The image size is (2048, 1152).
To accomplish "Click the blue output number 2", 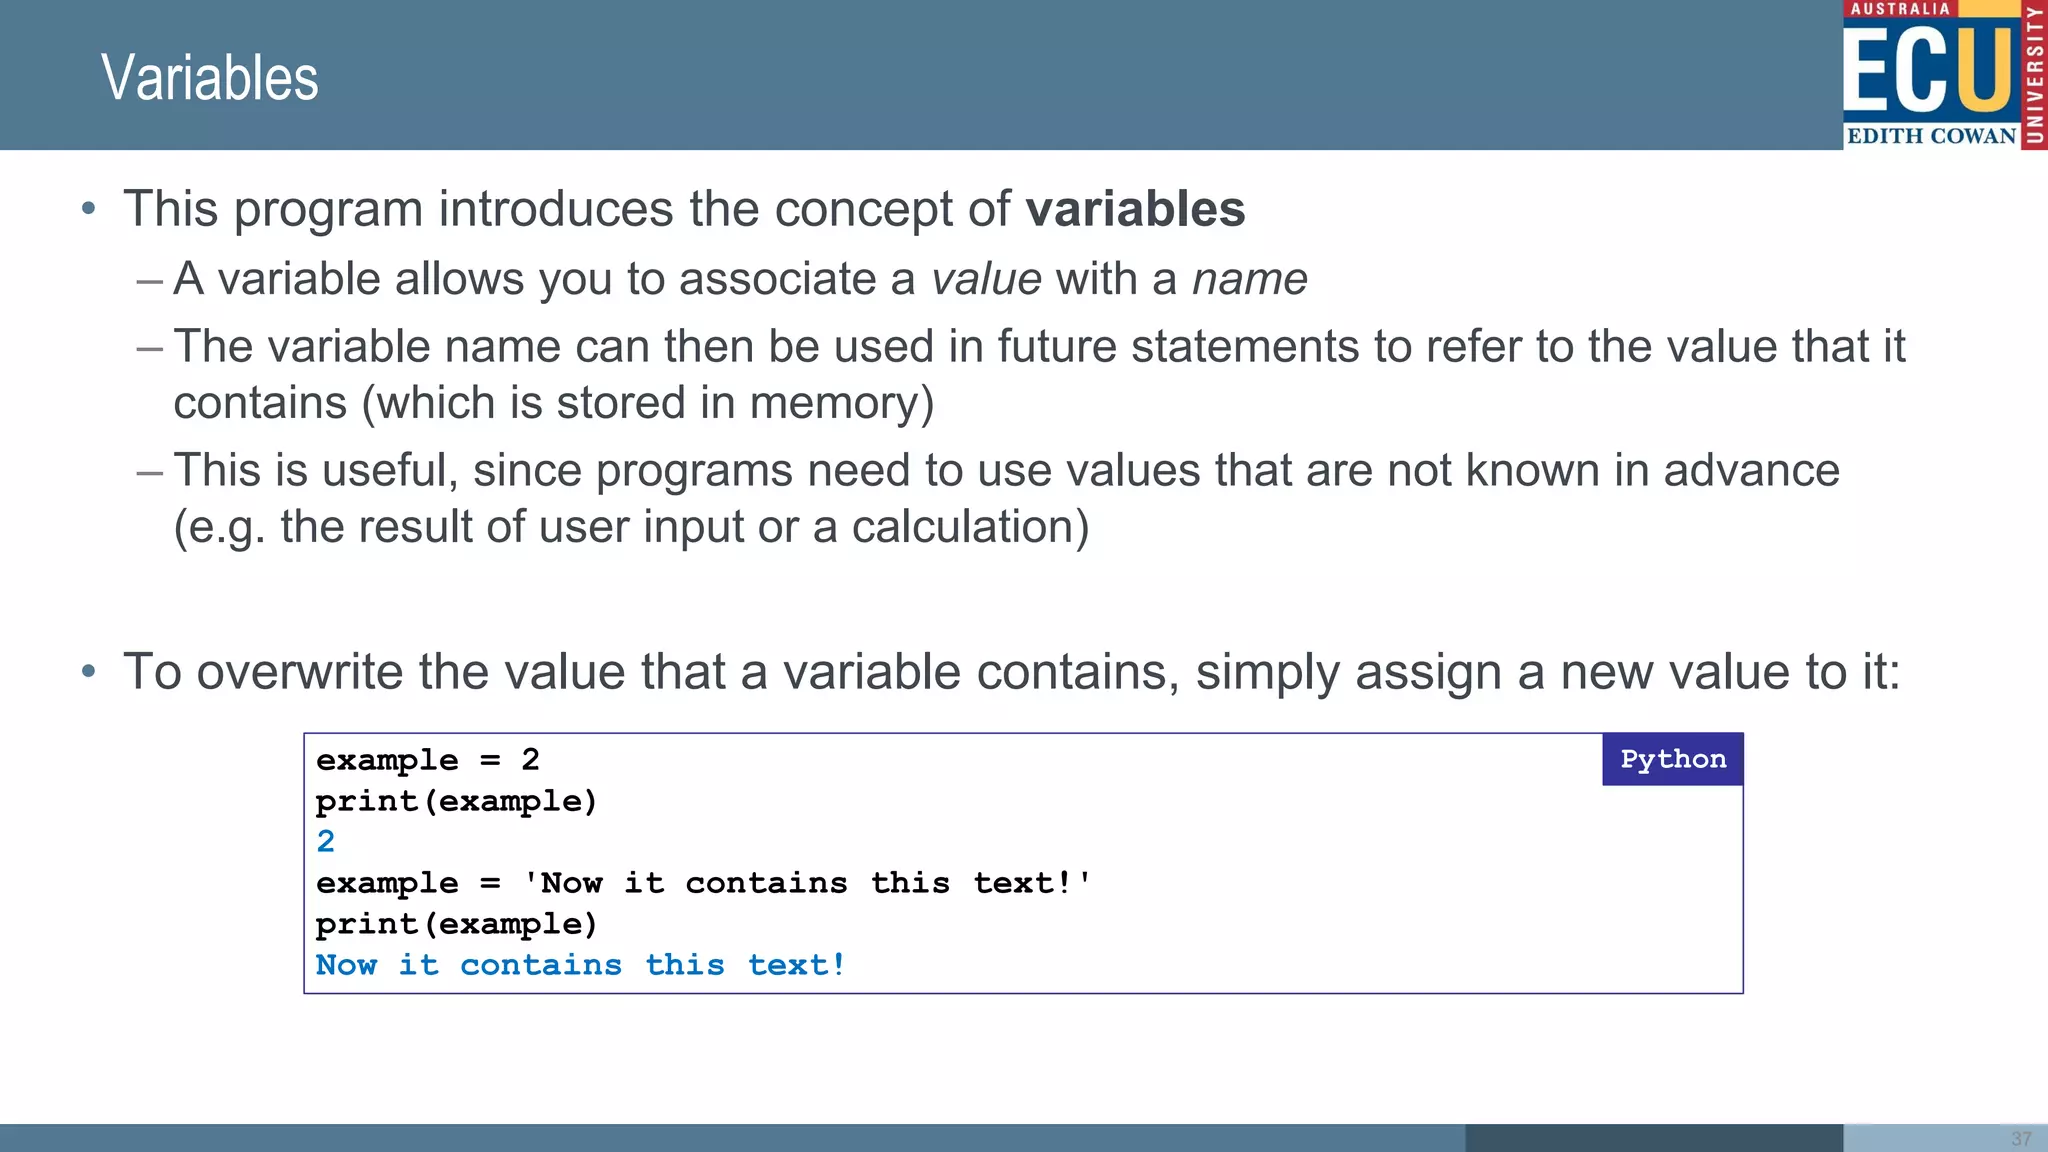I will click(326, 842).
